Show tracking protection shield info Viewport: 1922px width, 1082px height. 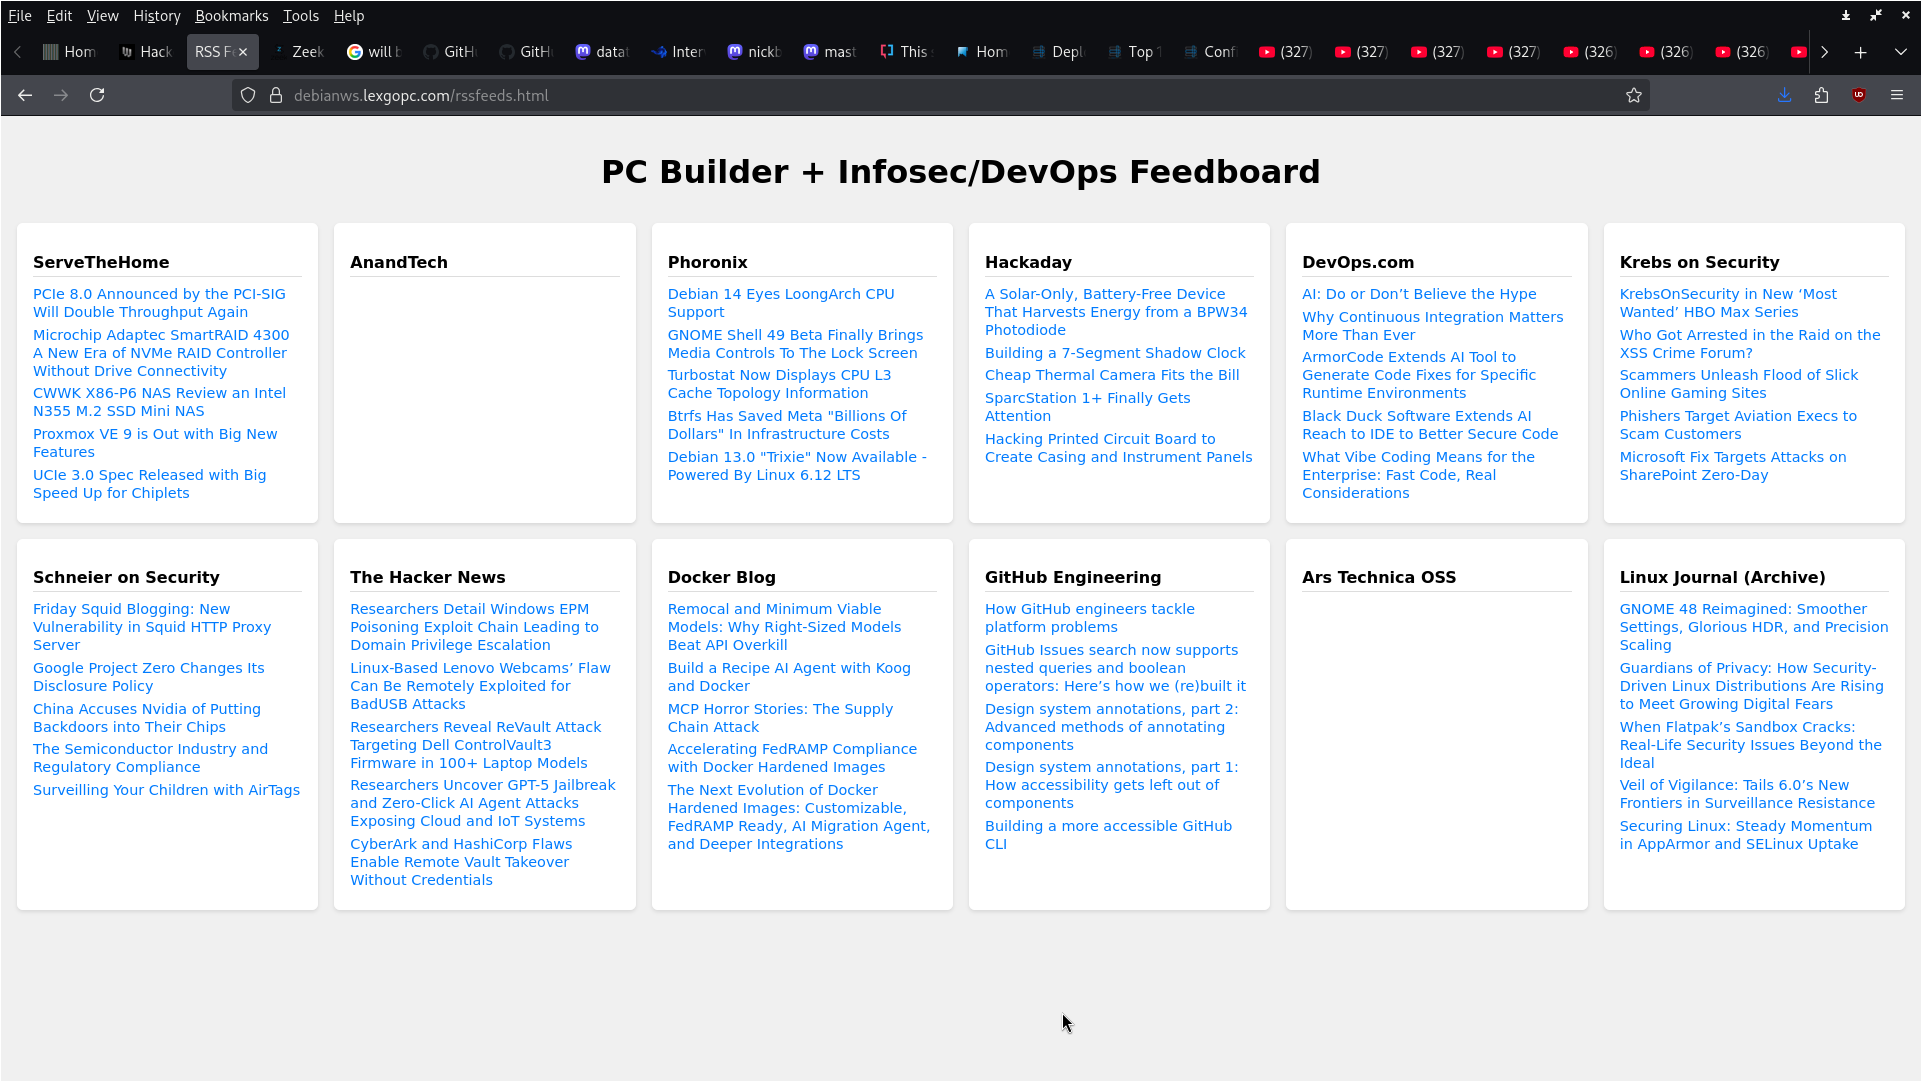(248, 95)
